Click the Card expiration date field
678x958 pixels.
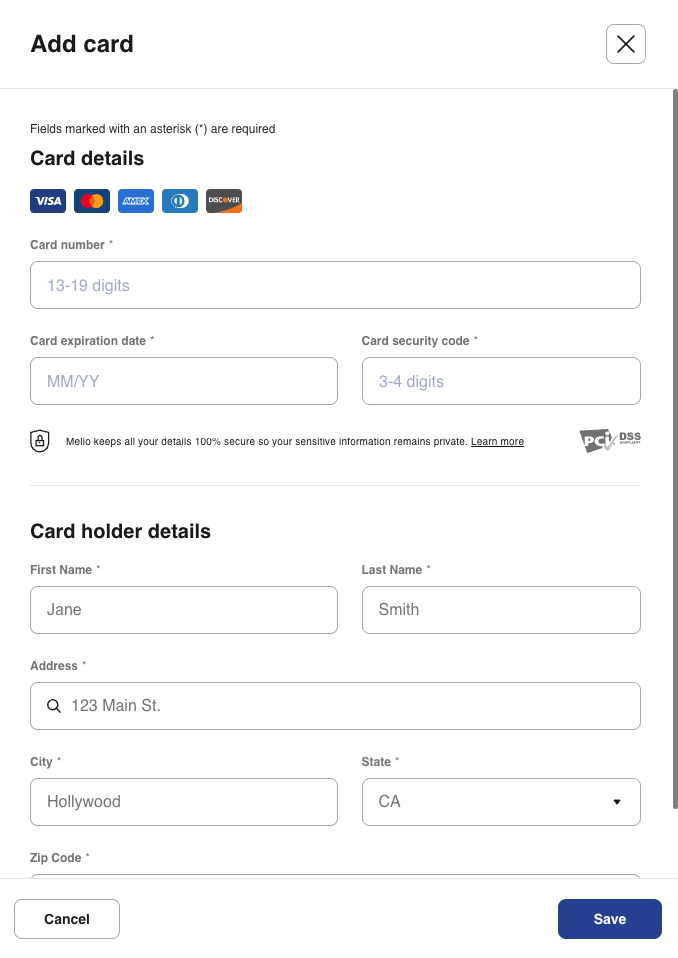coord(184,381)
